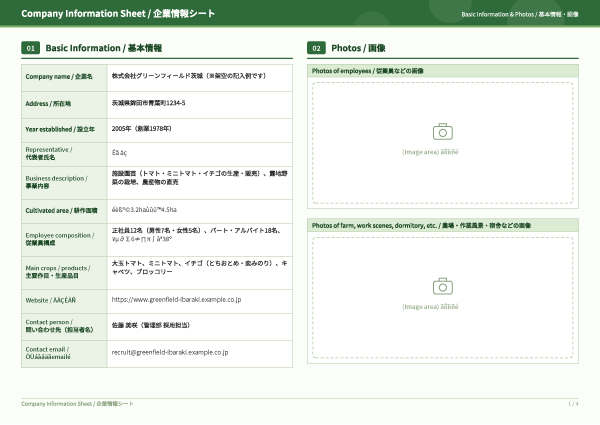
Task: Click the 'Basic Information' section heading
Action: click(104, 48)
